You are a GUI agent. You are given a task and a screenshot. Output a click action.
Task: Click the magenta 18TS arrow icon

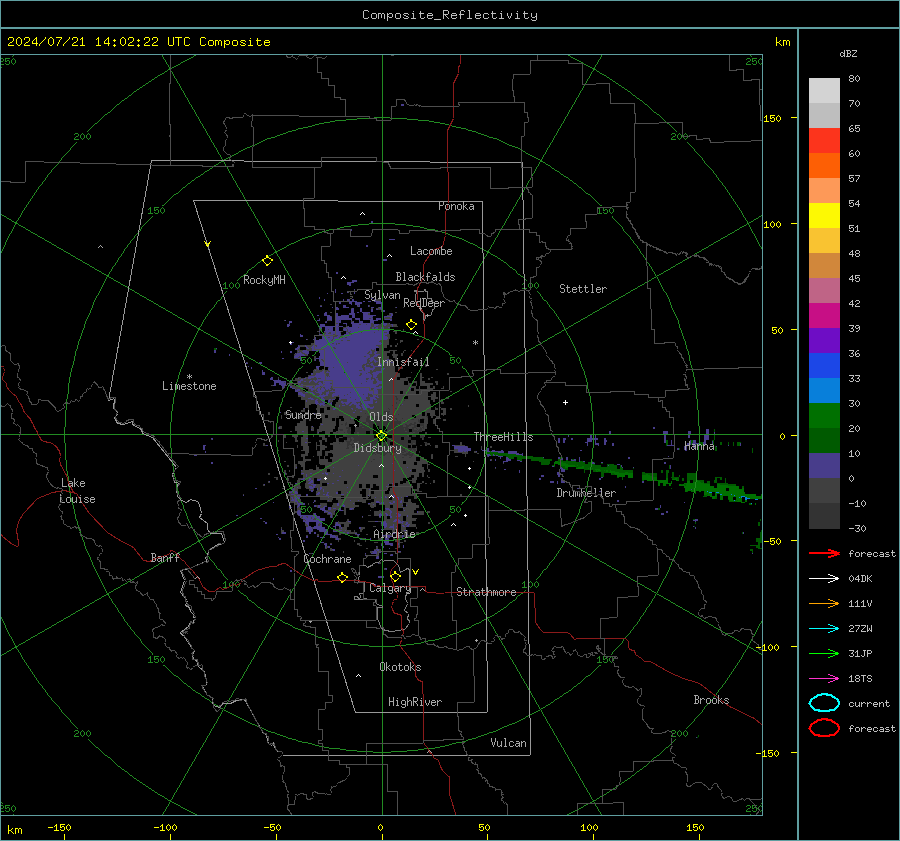coord(824,679)
